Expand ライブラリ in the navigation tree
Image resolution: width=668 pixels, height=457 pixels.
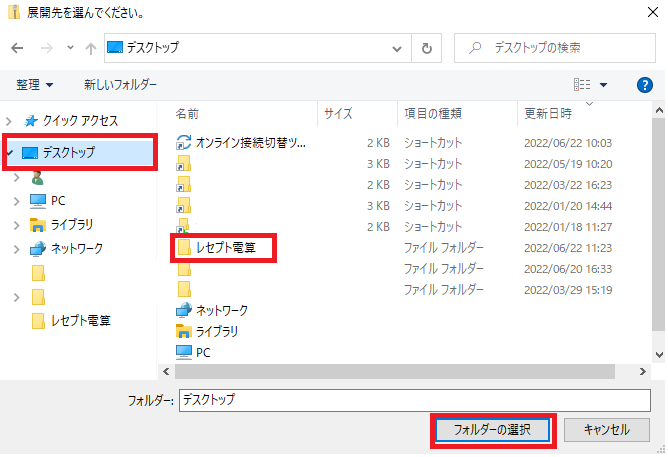coord(17,225)
